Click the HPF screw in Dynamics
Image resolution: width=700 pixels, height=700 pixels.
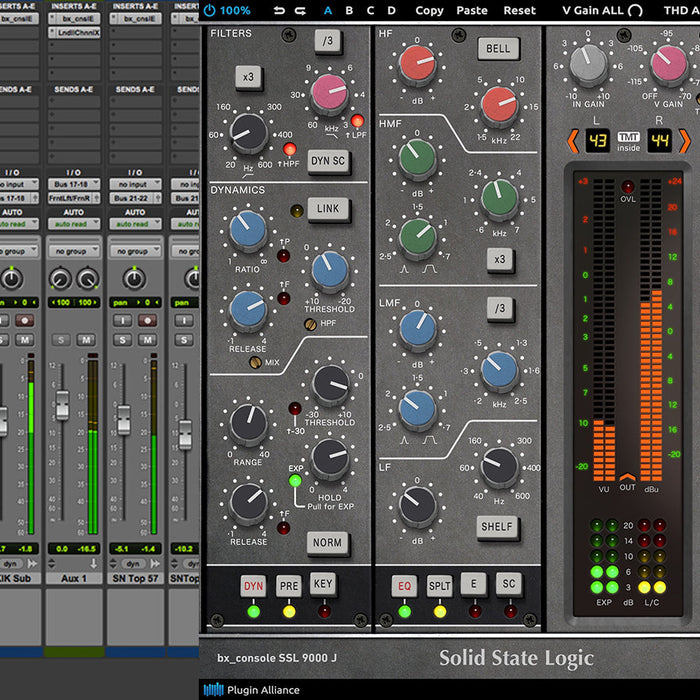click(x=310, y=324)
